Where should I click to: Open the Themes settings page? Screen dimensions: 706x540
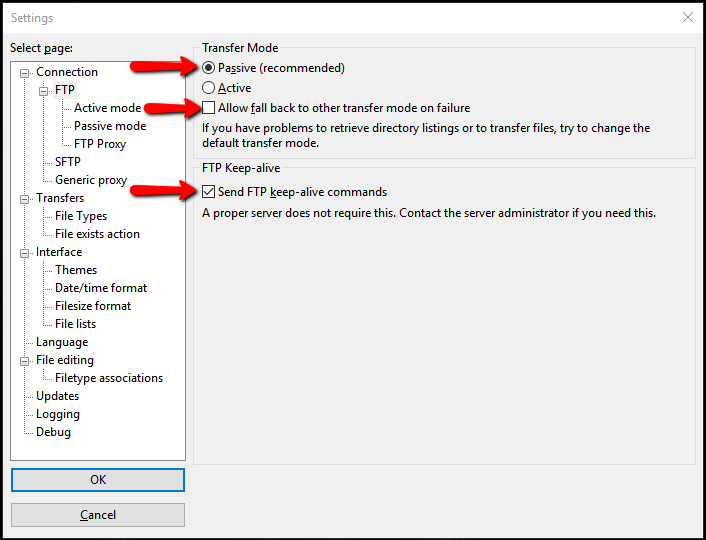(x=76, y=270)
